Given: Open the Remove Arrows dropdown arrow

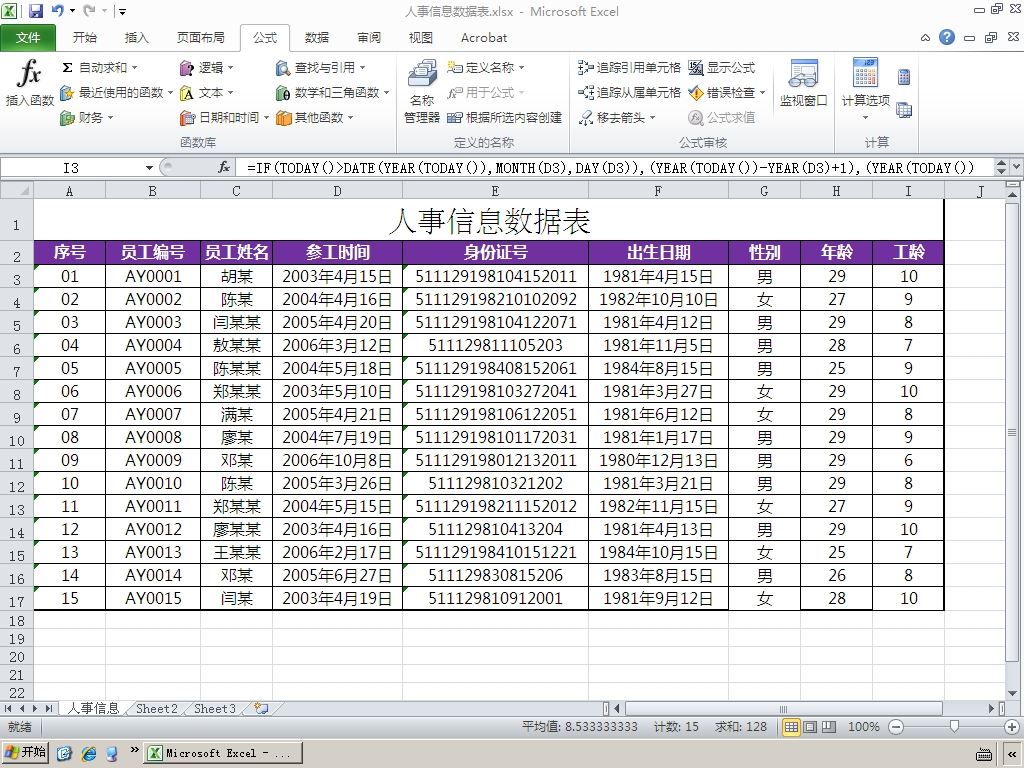Looking at the screenshot, I should [x=652, y=118].
